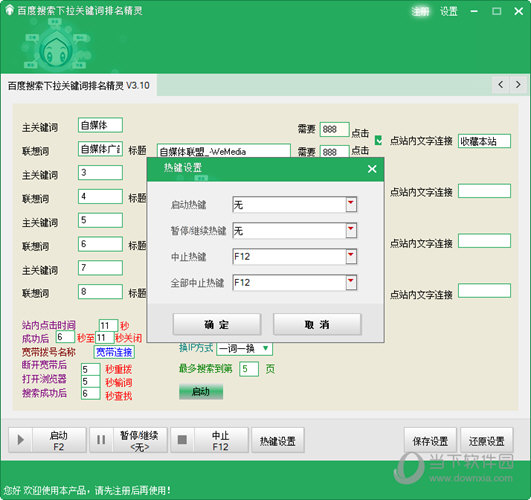Click the 热键设置 button
Image resolution: width=531 pixels, height=500 pixels.
(278, 440)
